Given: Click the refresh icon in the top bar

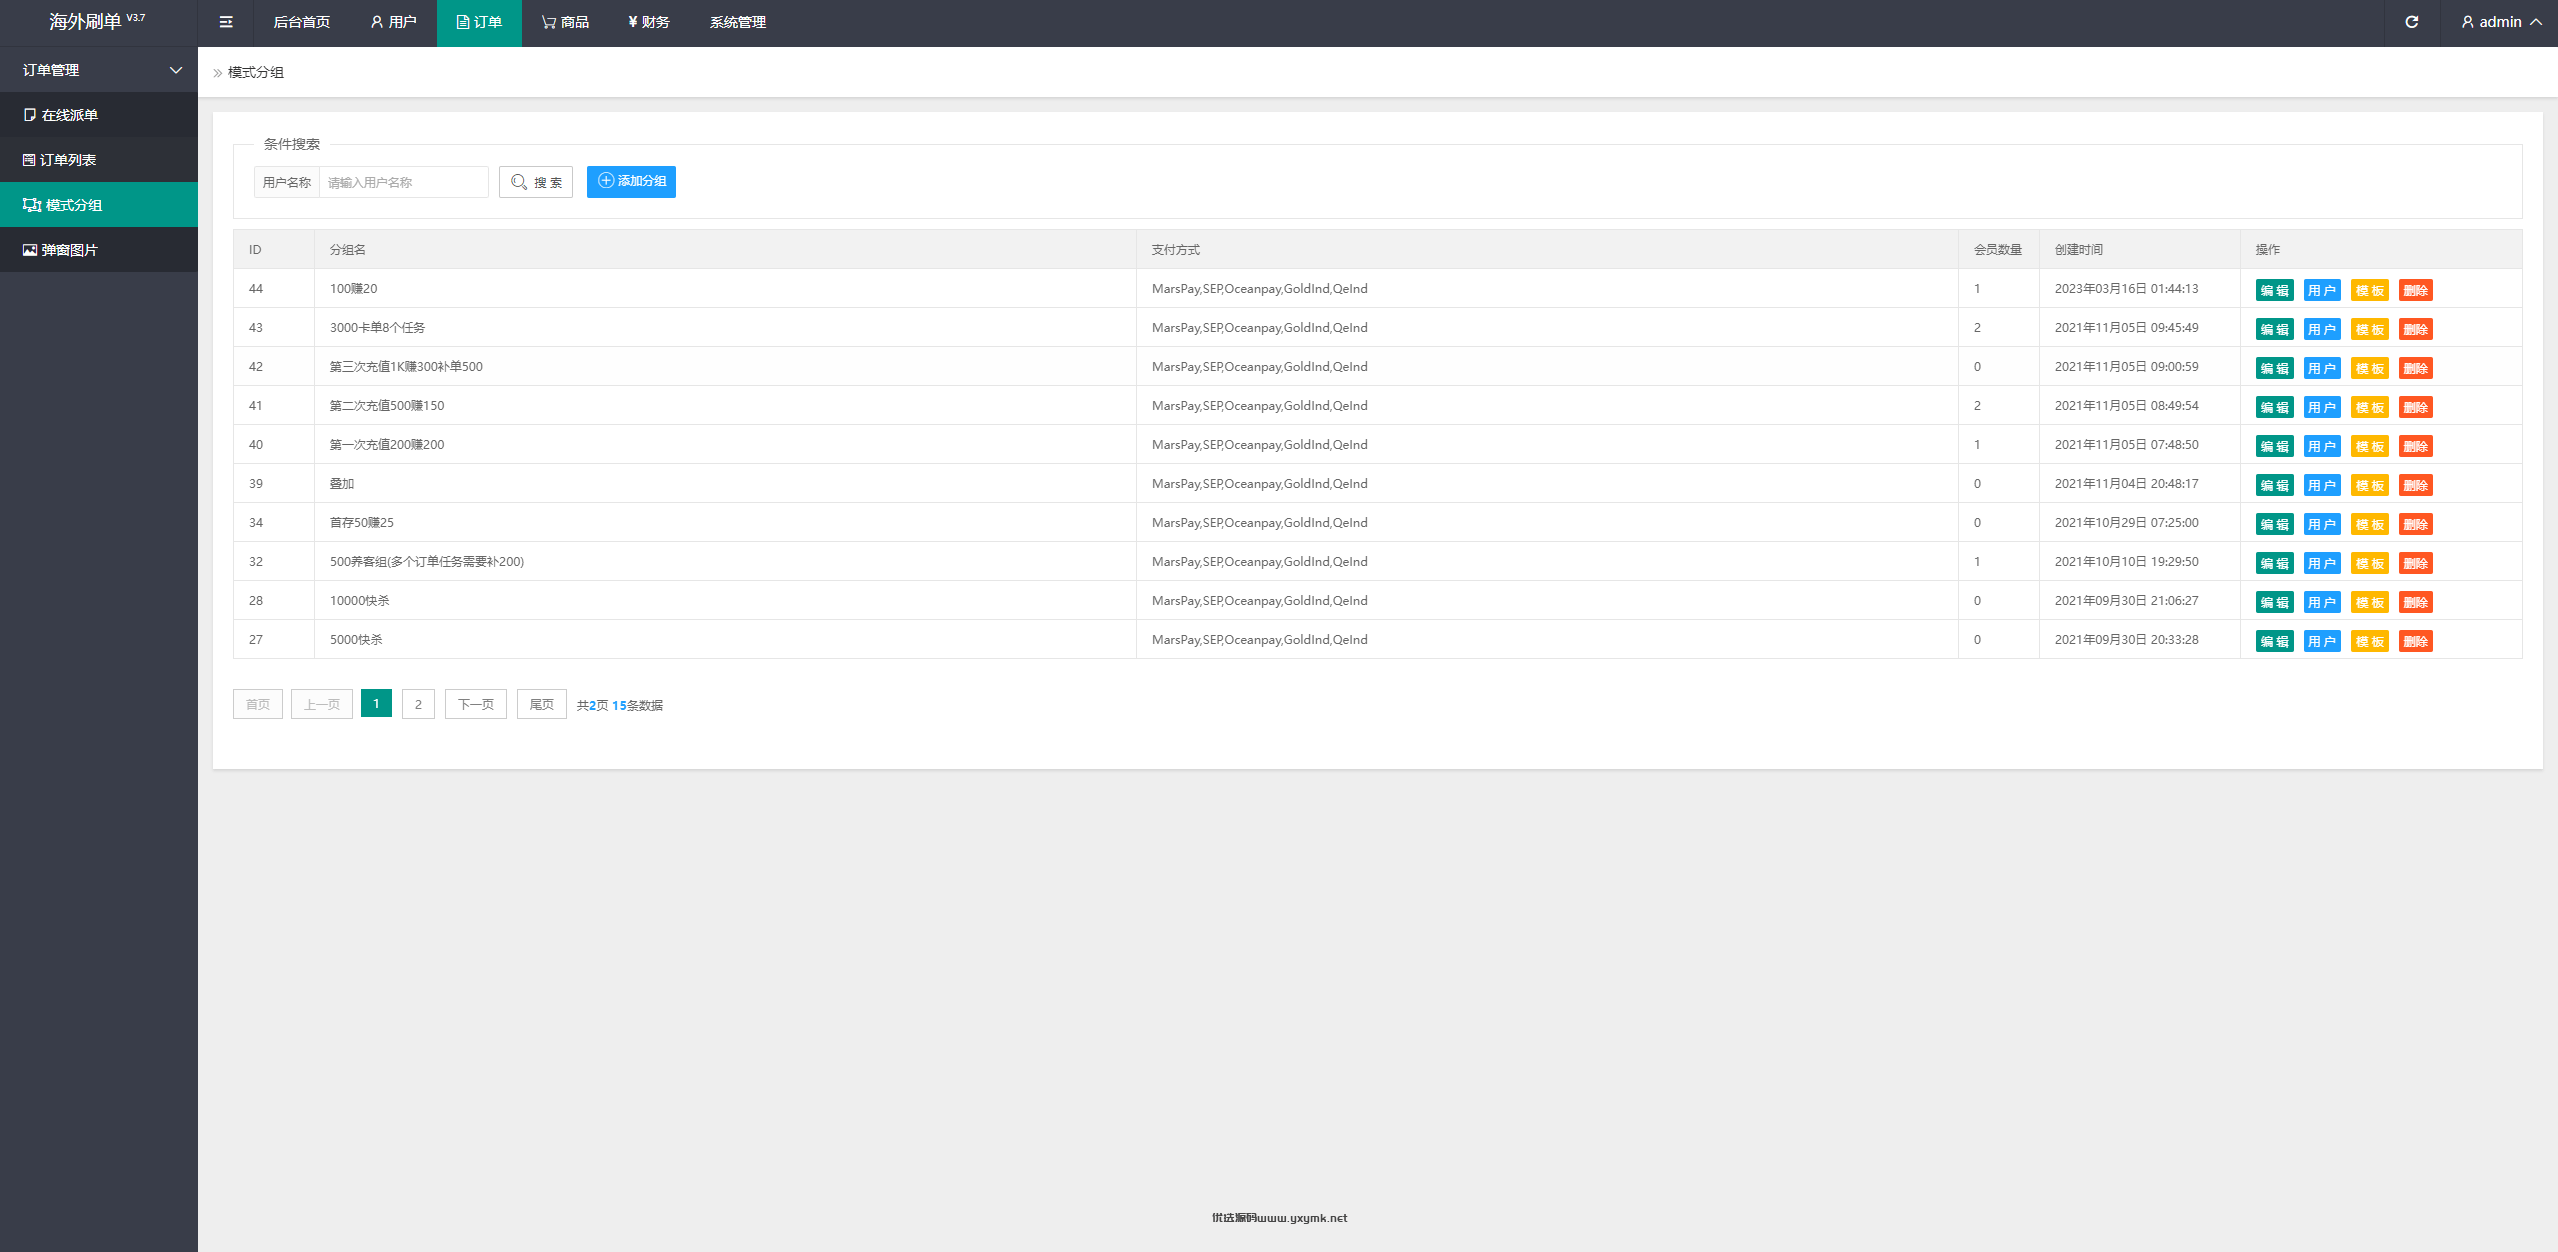Looking at the screenshot, I should (2411, 22).
